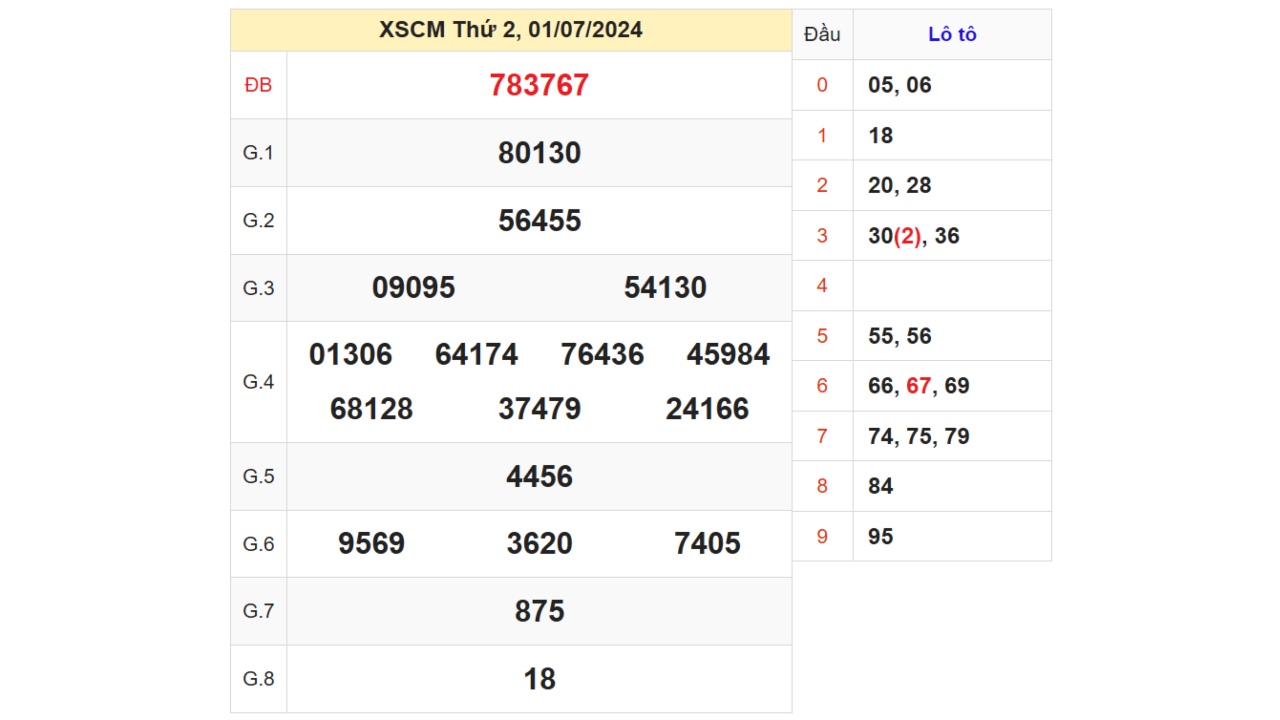Click the G.5 prize label
The height and width of the screenshot is (720, 1280).
[258, 476]
